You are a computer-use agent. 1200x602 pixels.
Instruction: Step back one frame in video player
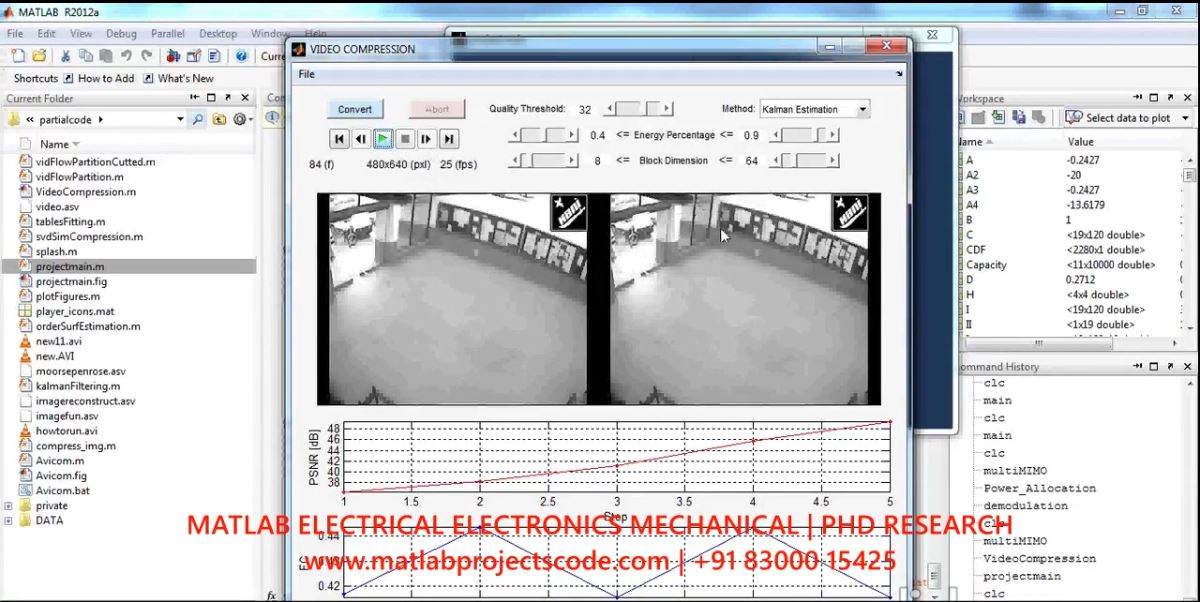click(362, 139)
